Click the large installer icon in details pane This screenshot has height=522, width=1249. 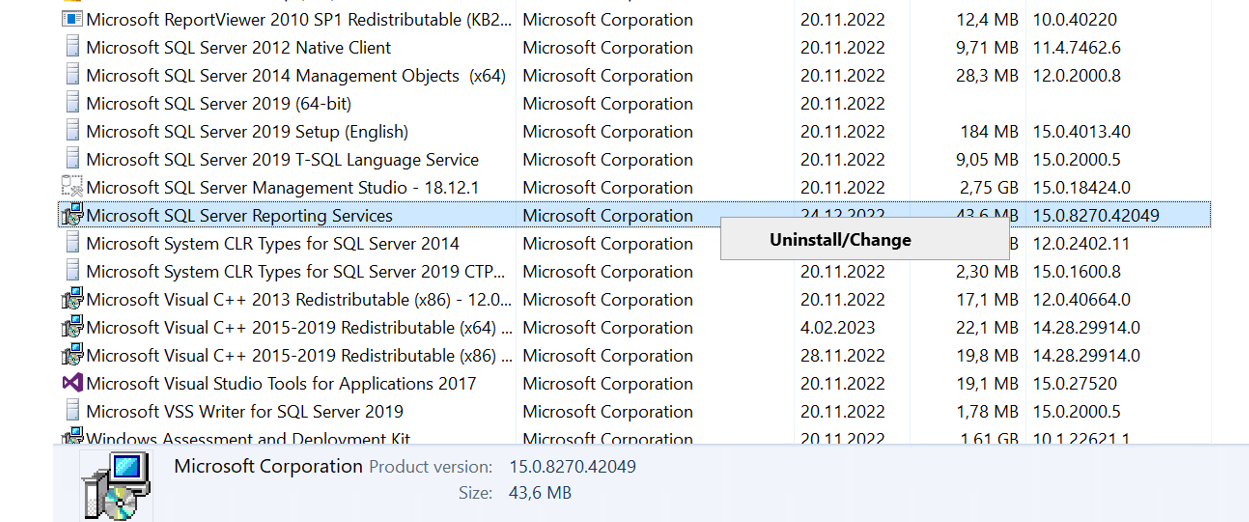pos(116,486)
